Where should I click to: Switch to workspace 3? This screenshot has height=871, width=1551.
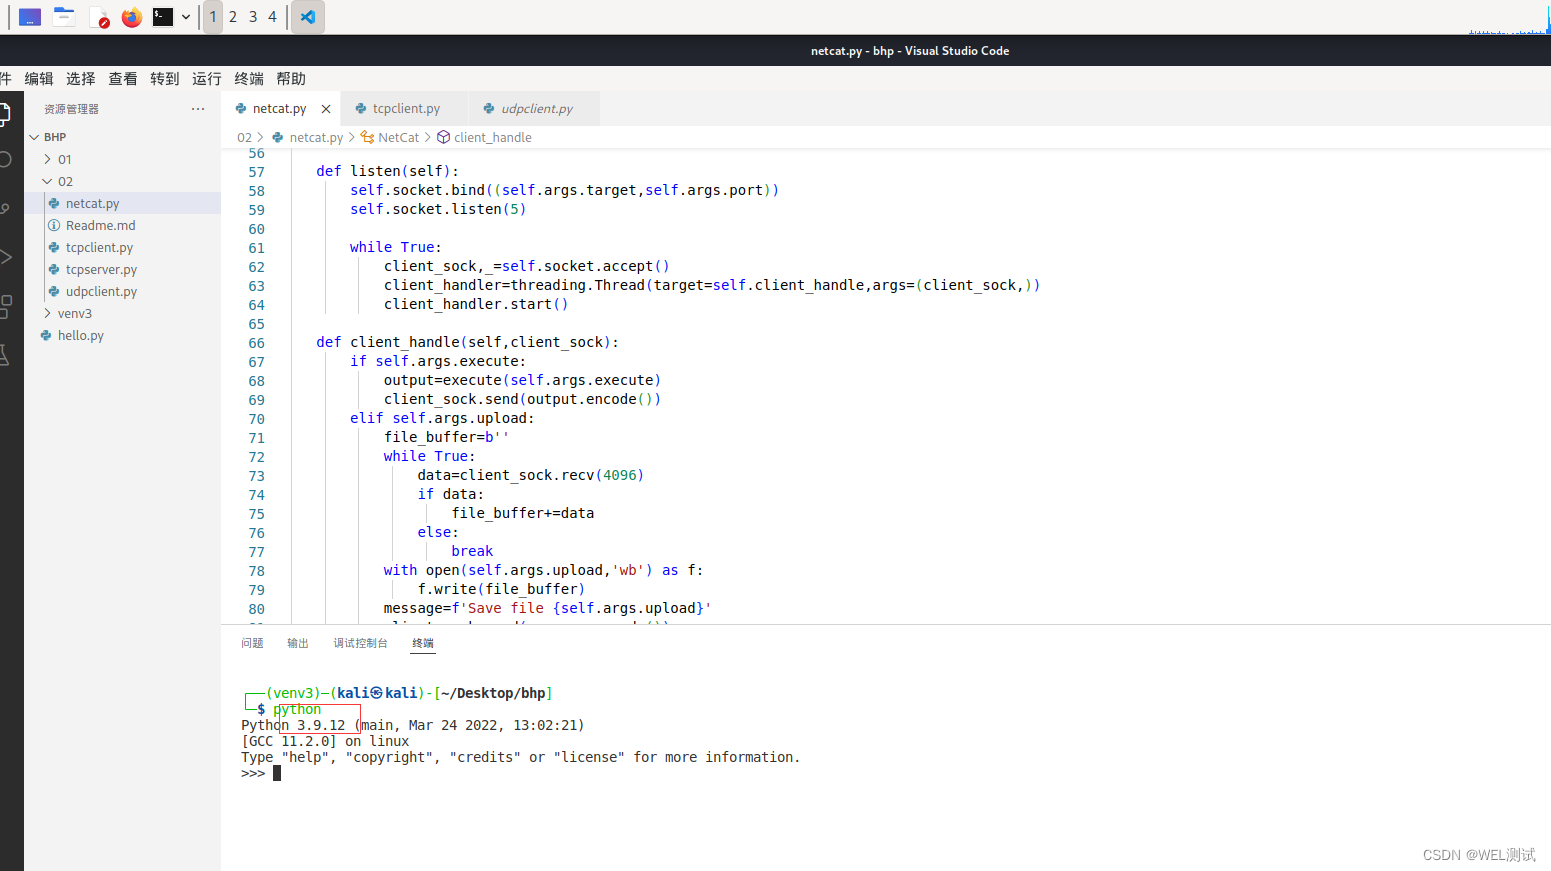click(x=253, y=17)
